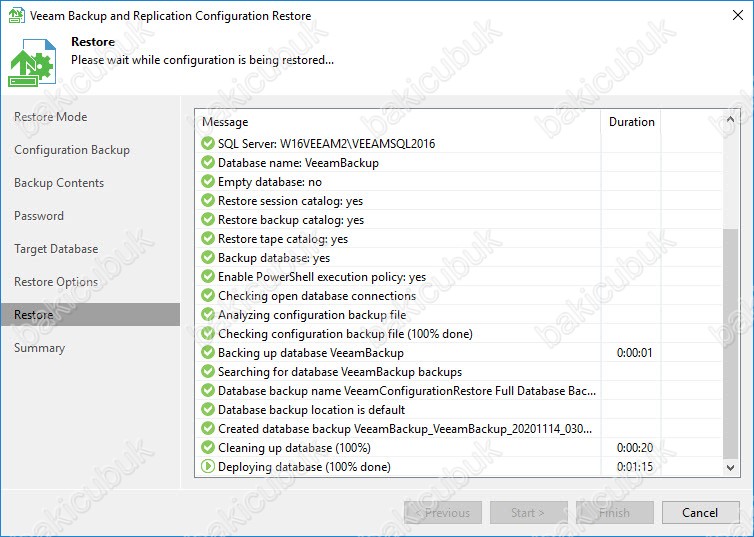Select 'Searching for database VeeamBackup backups' text

pos(340,372)
